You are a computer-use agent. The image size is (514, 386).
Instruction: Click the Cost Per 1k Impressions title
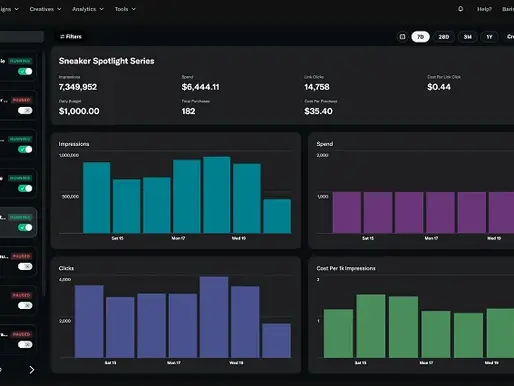tap(346, 268)
